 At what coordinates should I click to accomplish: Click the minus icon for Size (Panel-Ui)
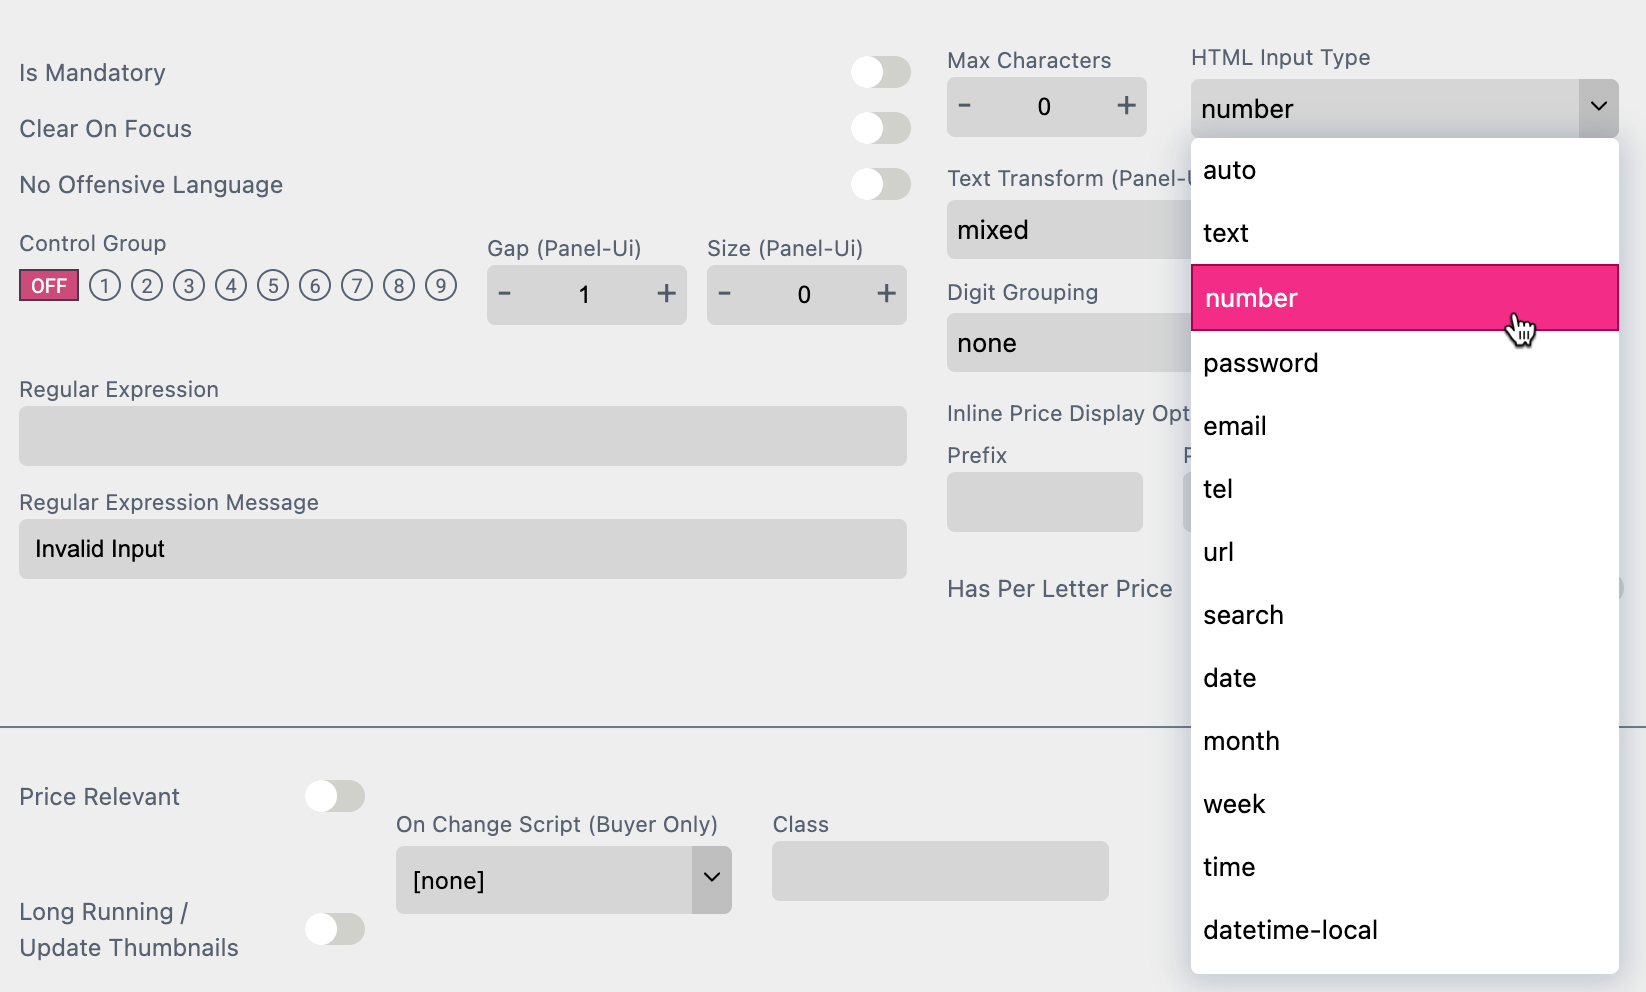[x=724, y=294]
